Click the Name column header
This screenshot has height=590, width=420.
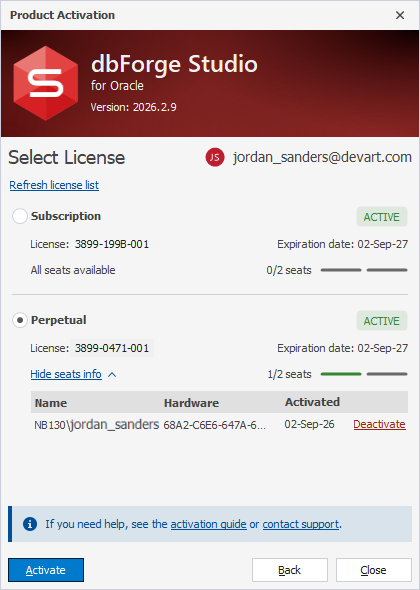pyautogui.click(x=51, y=403)
